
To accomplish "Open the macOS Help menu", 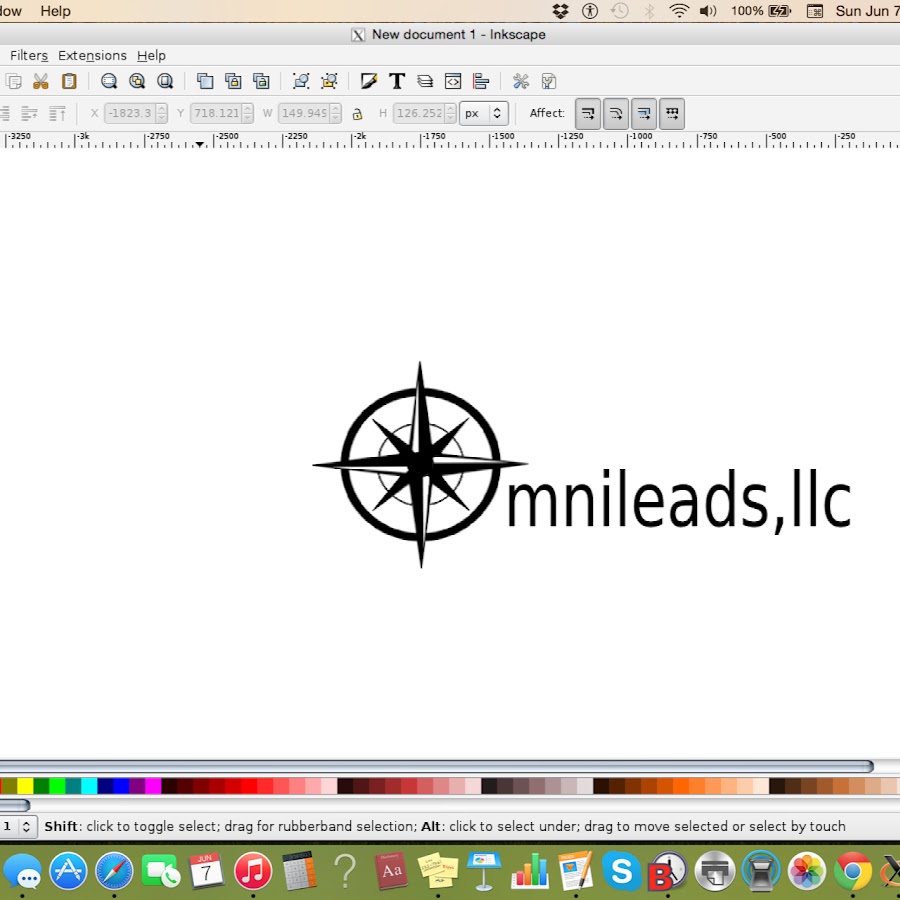I will [56, 11].
